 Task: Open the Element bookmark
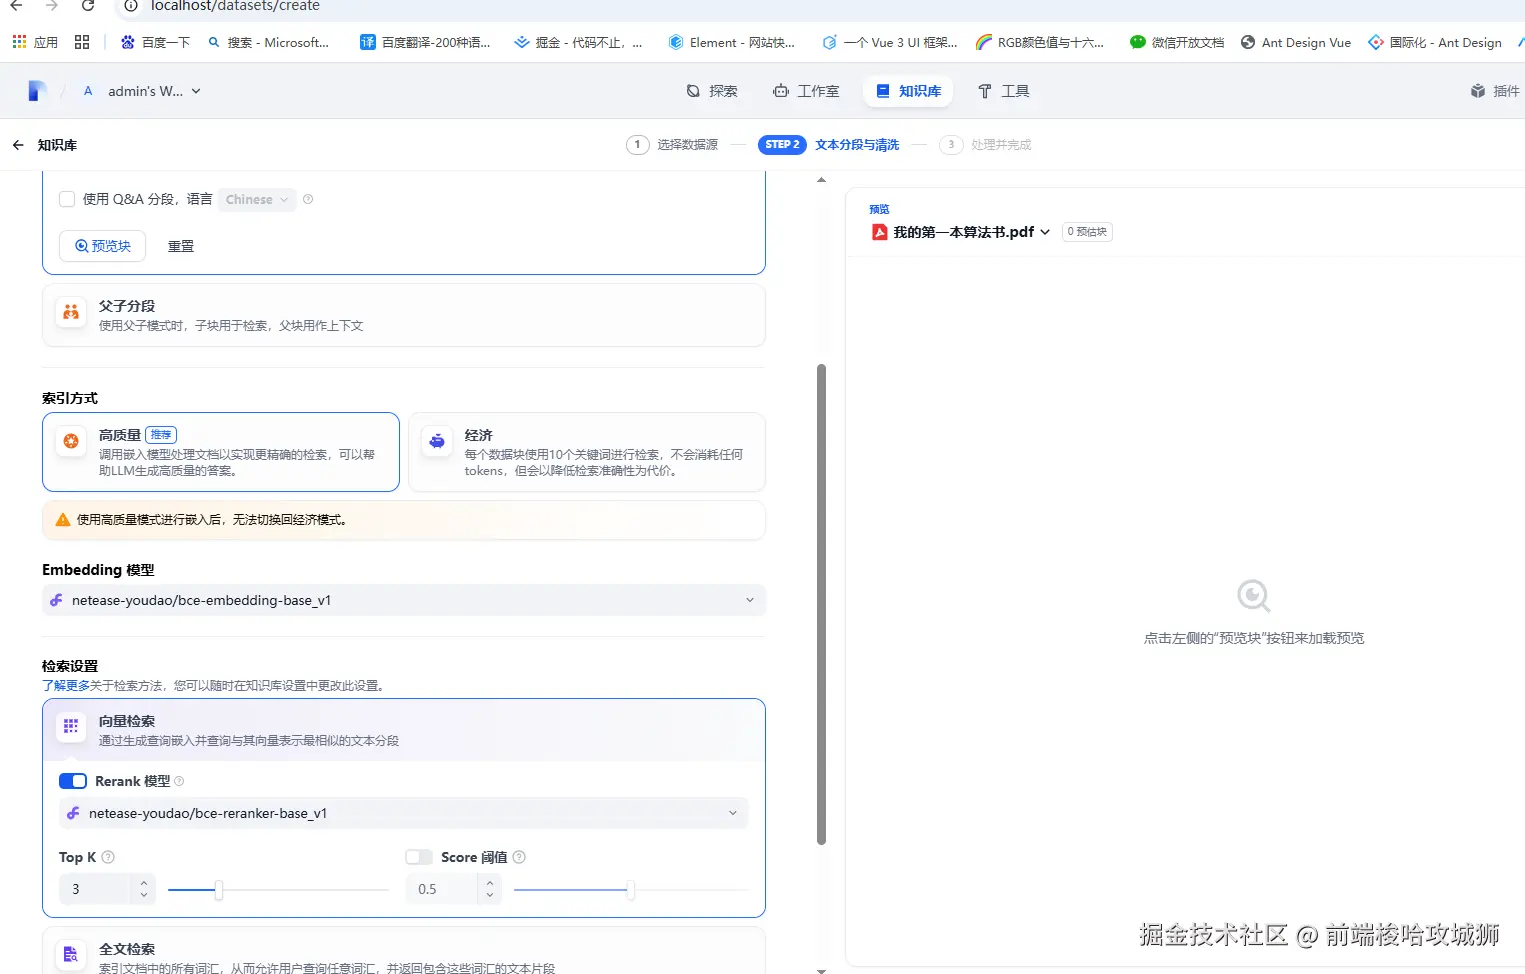(732, 42)
